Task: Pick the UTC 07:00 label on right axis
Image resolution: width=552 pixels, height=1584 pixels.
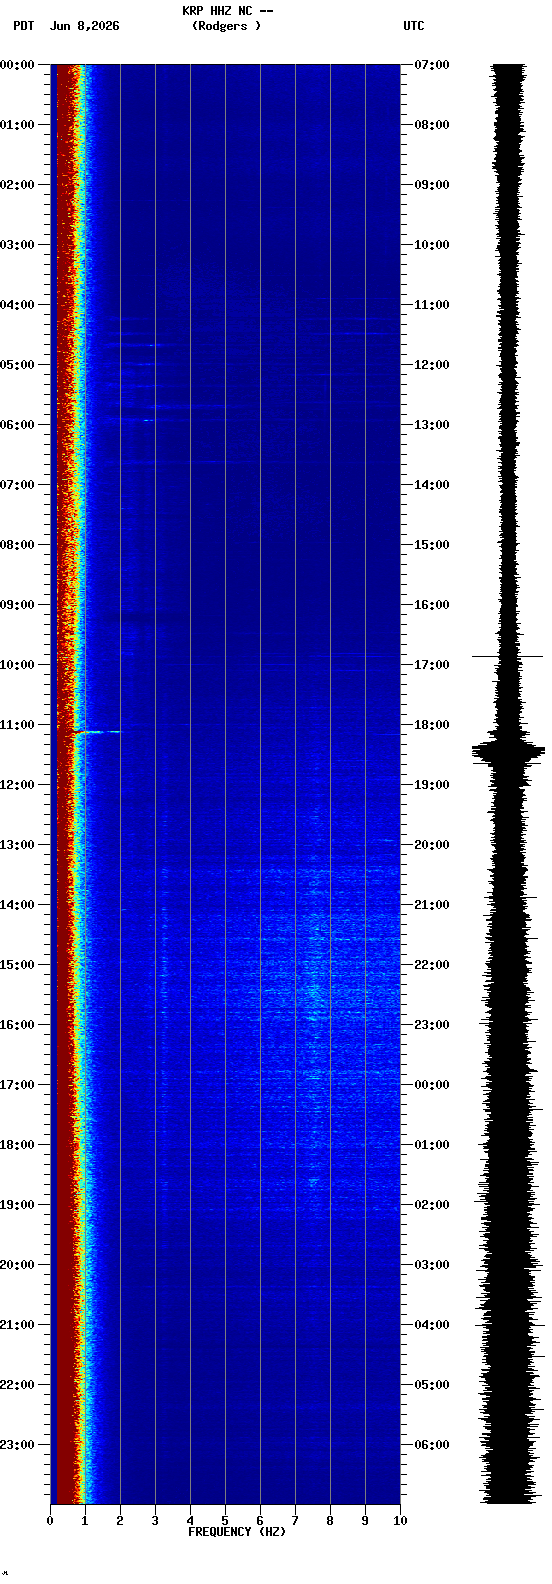Action: pyautogui.click(x=431, y=65)
